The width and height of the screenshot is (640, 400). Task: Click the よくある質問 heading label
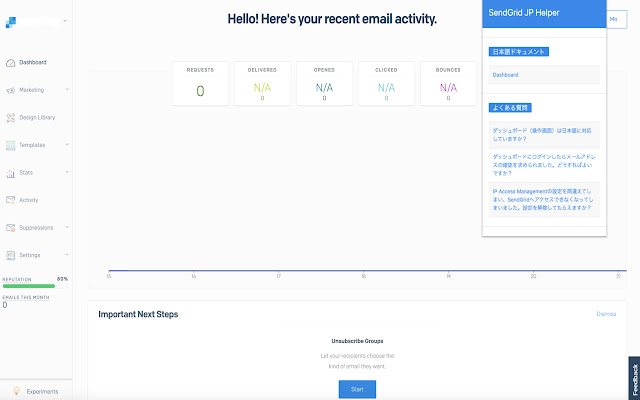(510, 108)
